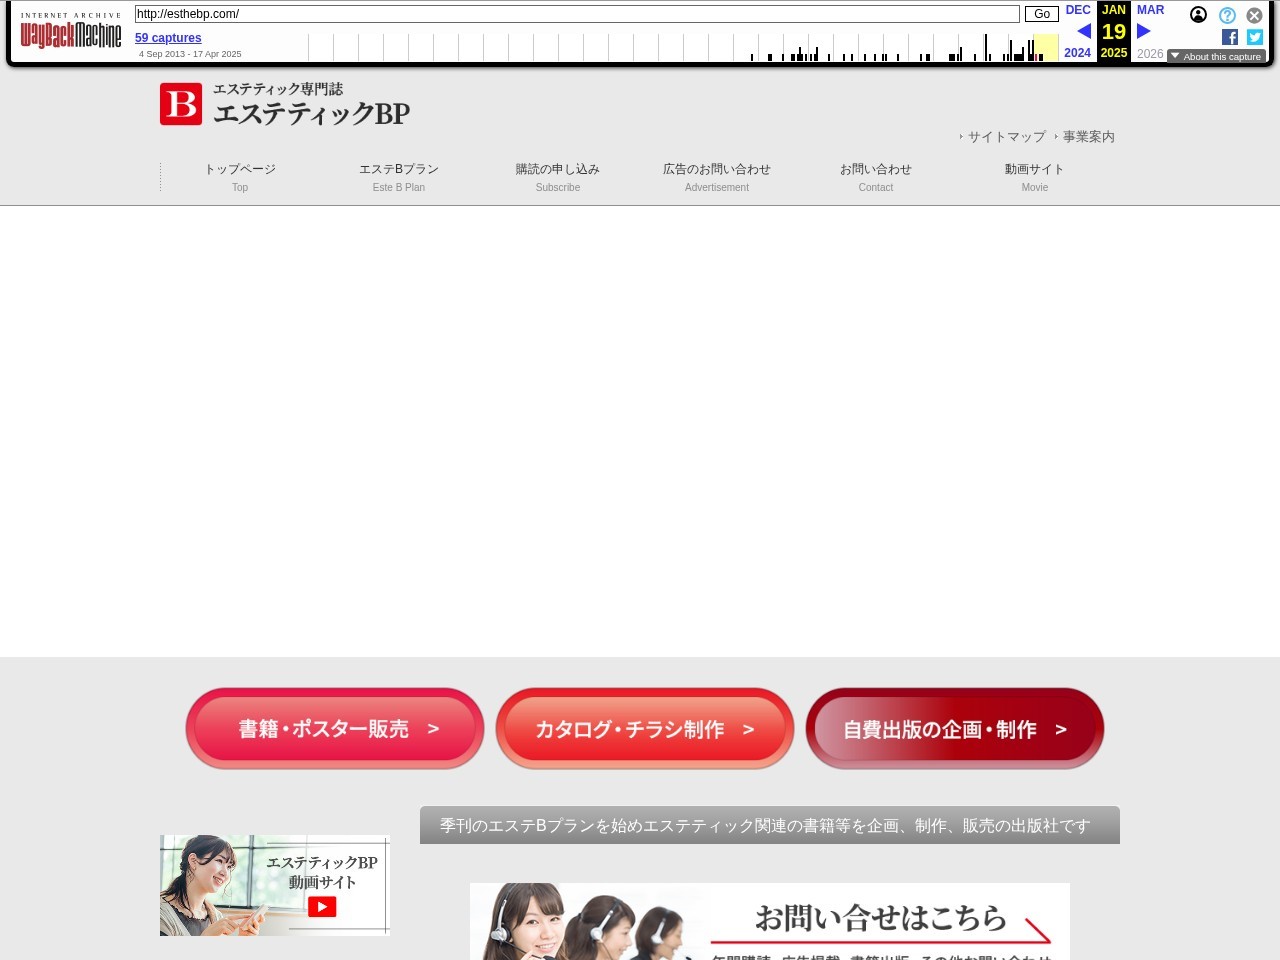Click the カタログ・チラシ制作 button

click(x=645, y=729)
